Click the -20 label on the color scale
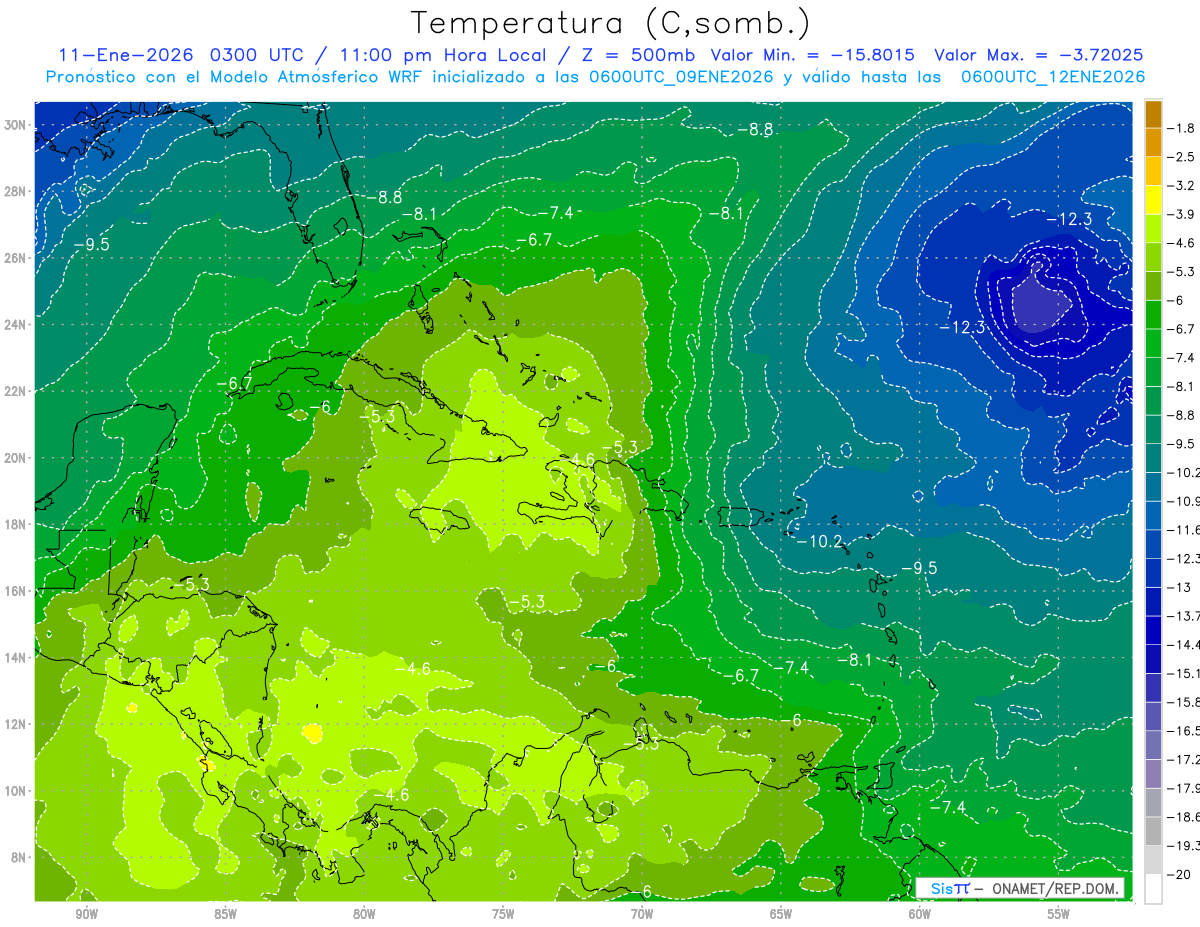Viewport: 1200px width, 927px height. [x=1179, y=875]
